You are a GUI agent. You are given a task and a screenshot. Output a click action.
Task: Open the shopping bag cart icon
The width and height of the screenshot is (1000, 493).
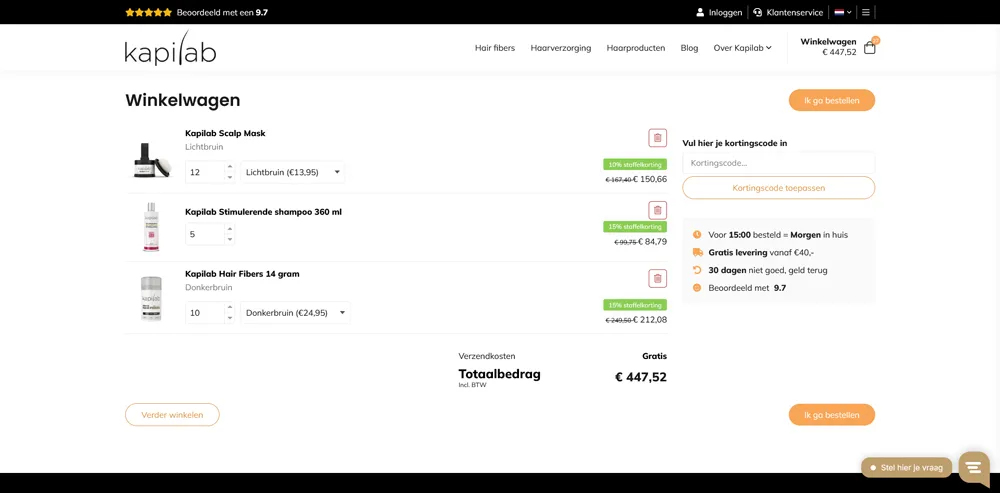[x=869, y=48]
